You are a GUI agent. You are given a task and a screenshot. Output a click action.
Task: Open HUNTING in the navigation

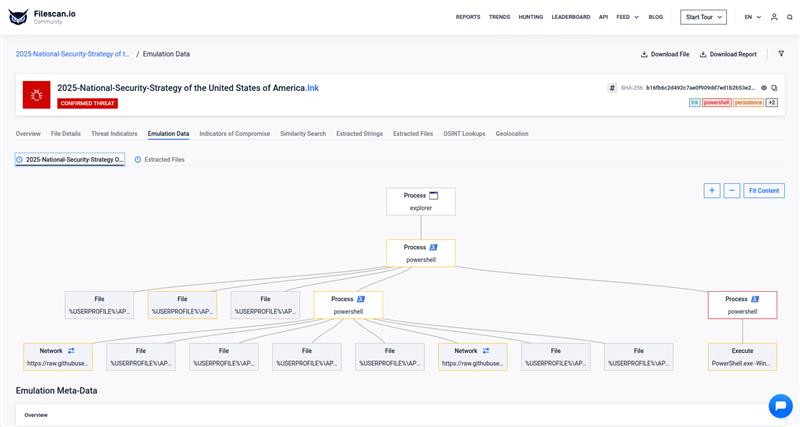(x=531, y=17)
